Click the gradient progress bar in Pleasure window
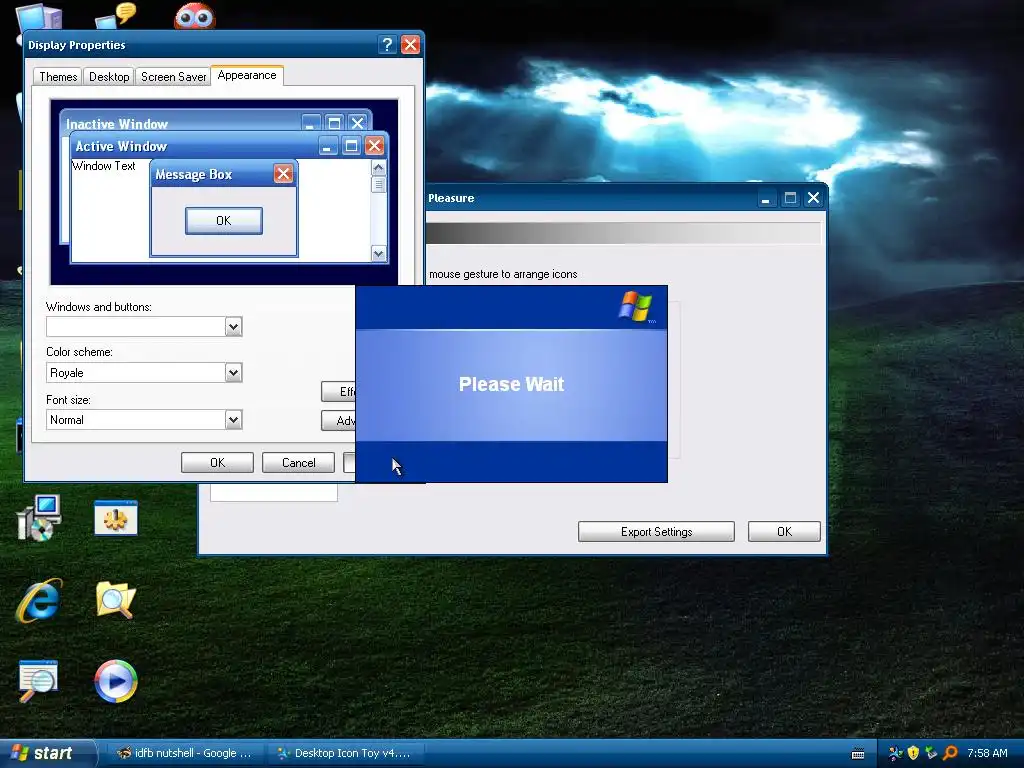 623,233
